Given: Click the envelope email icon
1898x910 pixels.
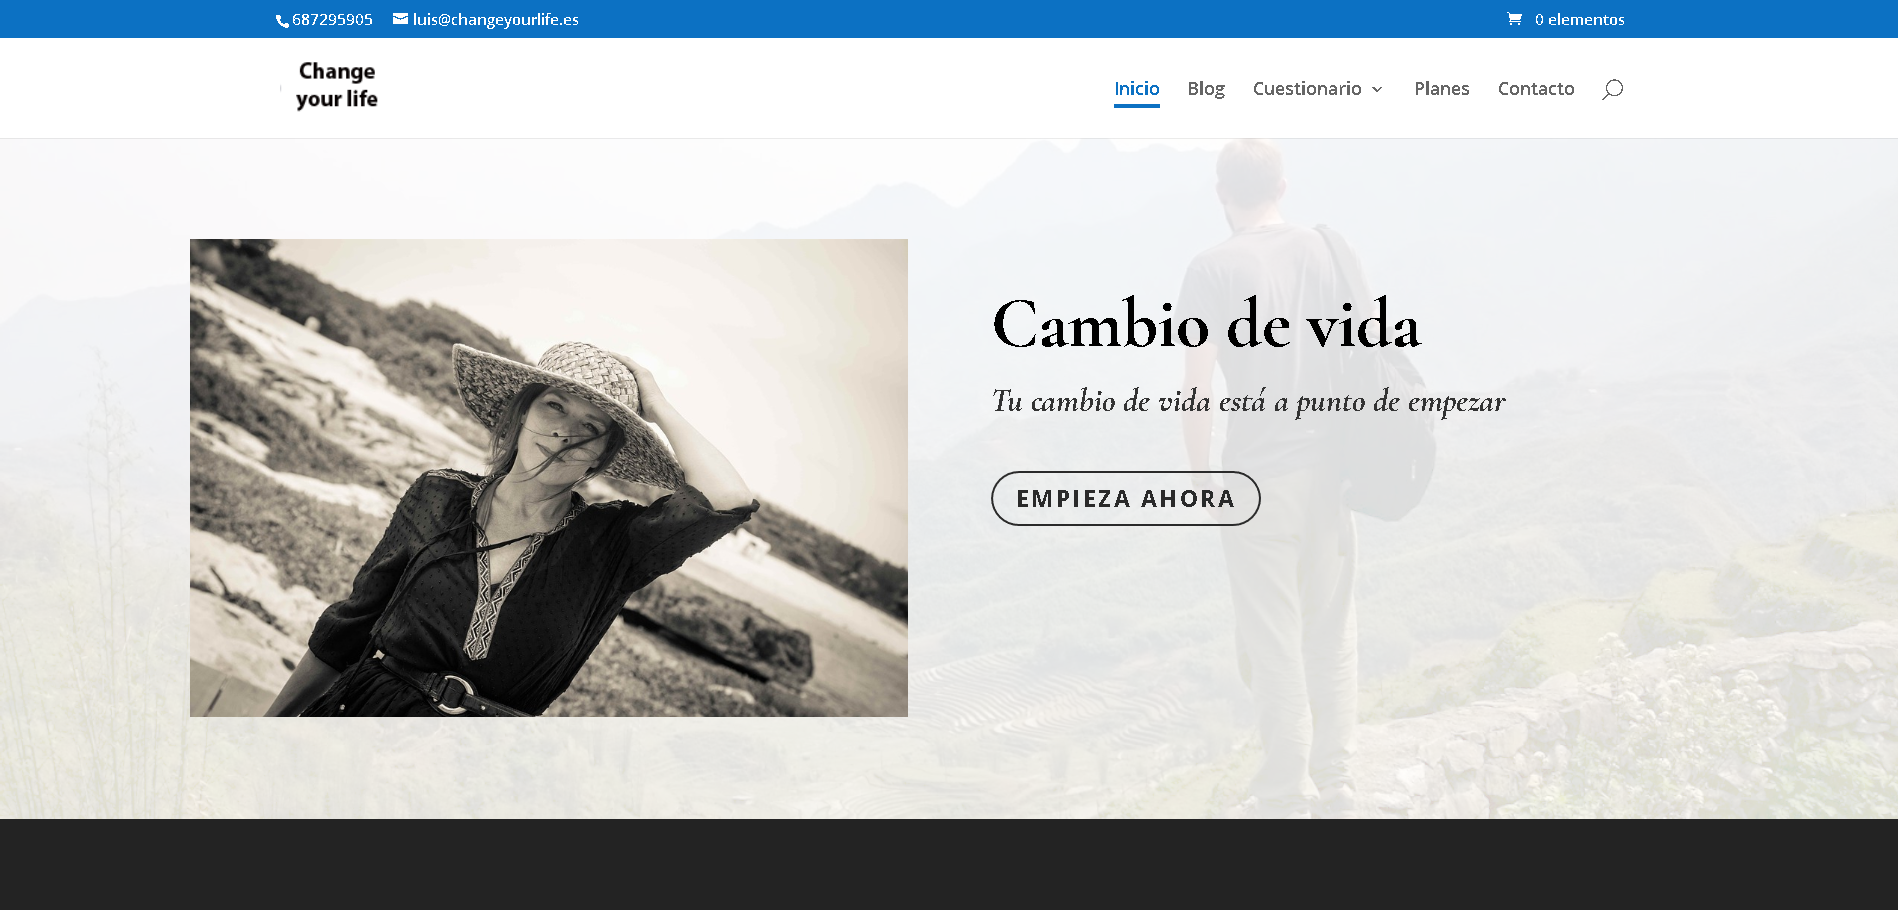Looking at the screenshot, I should (x=400, y=19).
